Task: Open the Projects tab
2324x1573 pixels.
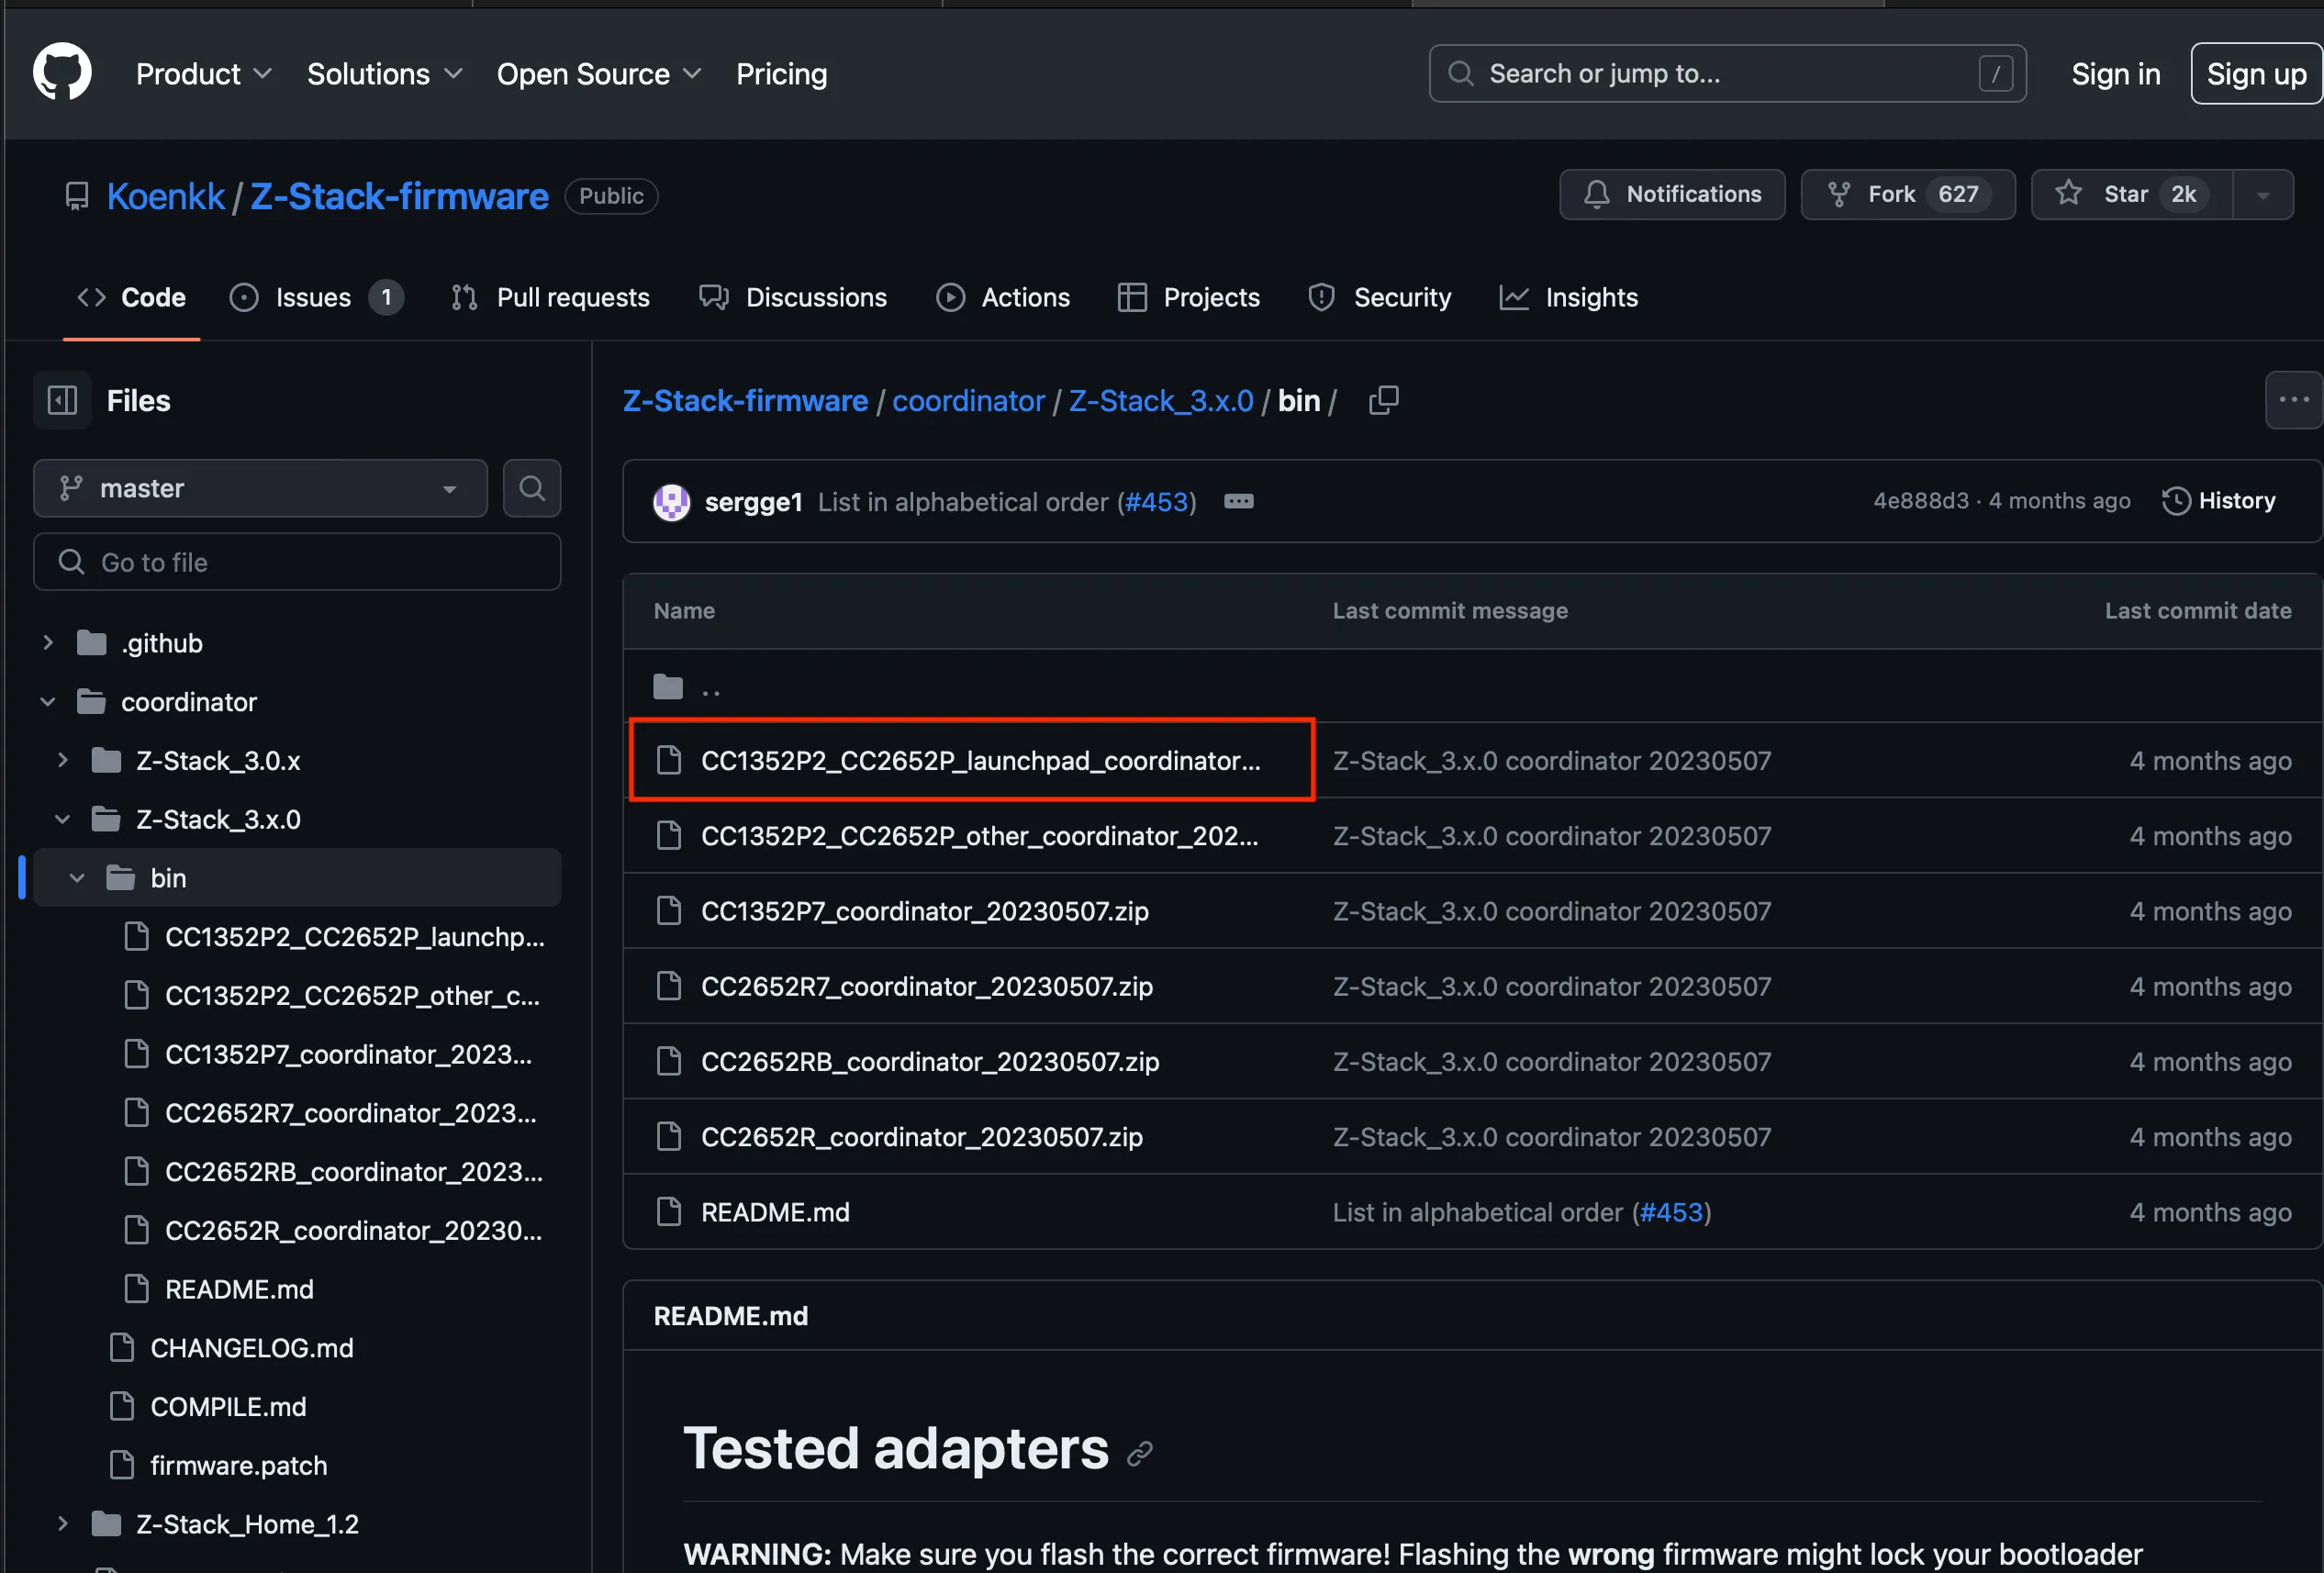Action: (1189, 297)
